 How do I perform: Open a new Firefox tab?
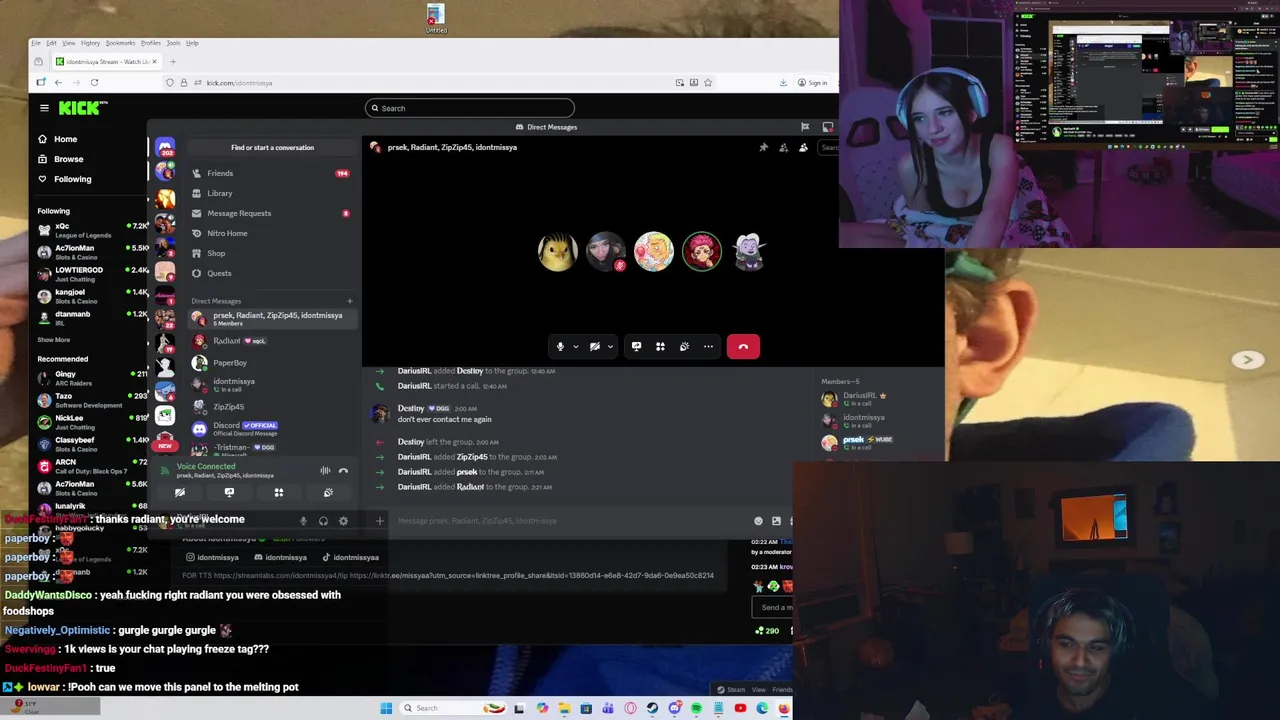click(172, 62)
